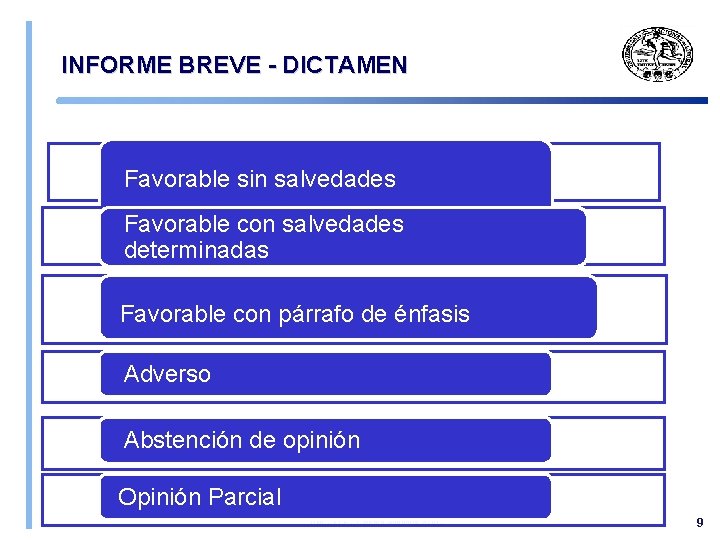Image resolution: width=720 pixels, height=540 pixels.
Task: Click white box right of salvedades determinadas
Action: pos(625,236)
